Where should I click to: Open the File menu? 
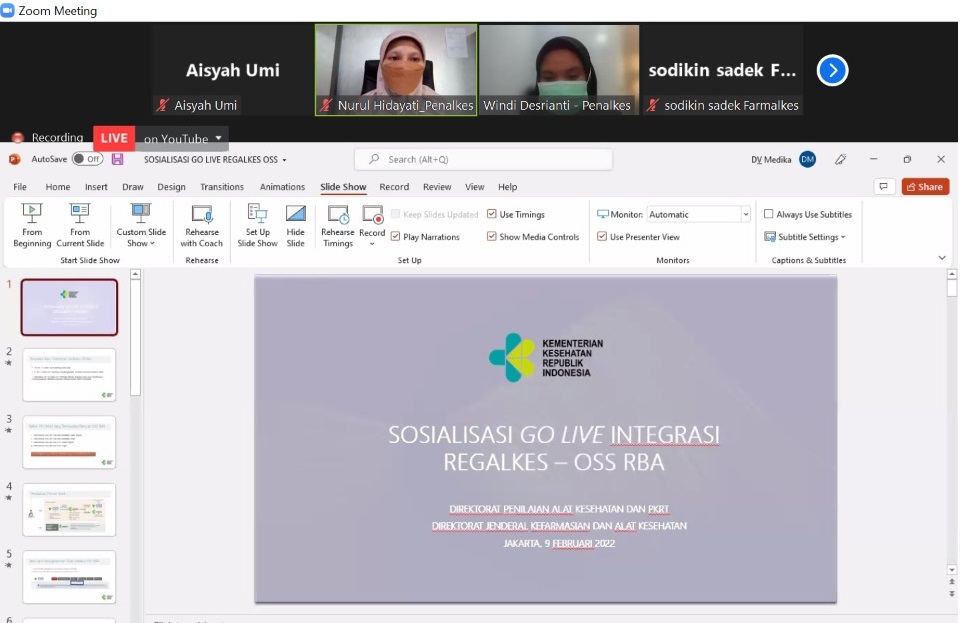point(20,187)
